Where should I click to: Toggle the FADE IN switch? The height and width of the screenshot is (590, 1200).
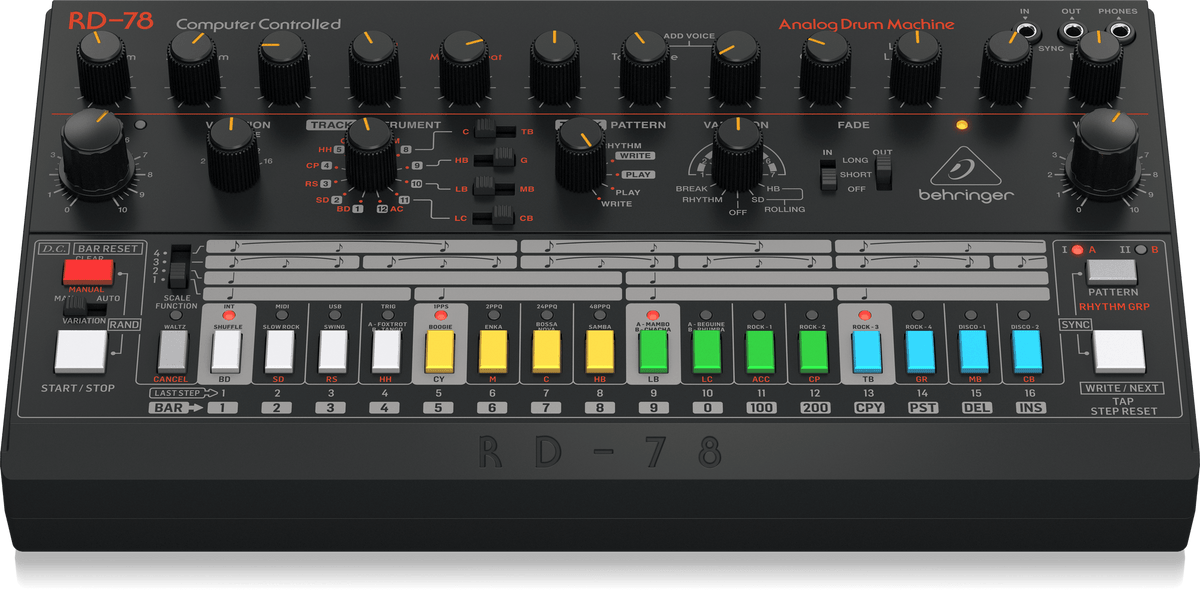pyautogui.click(x=827, y=175)
